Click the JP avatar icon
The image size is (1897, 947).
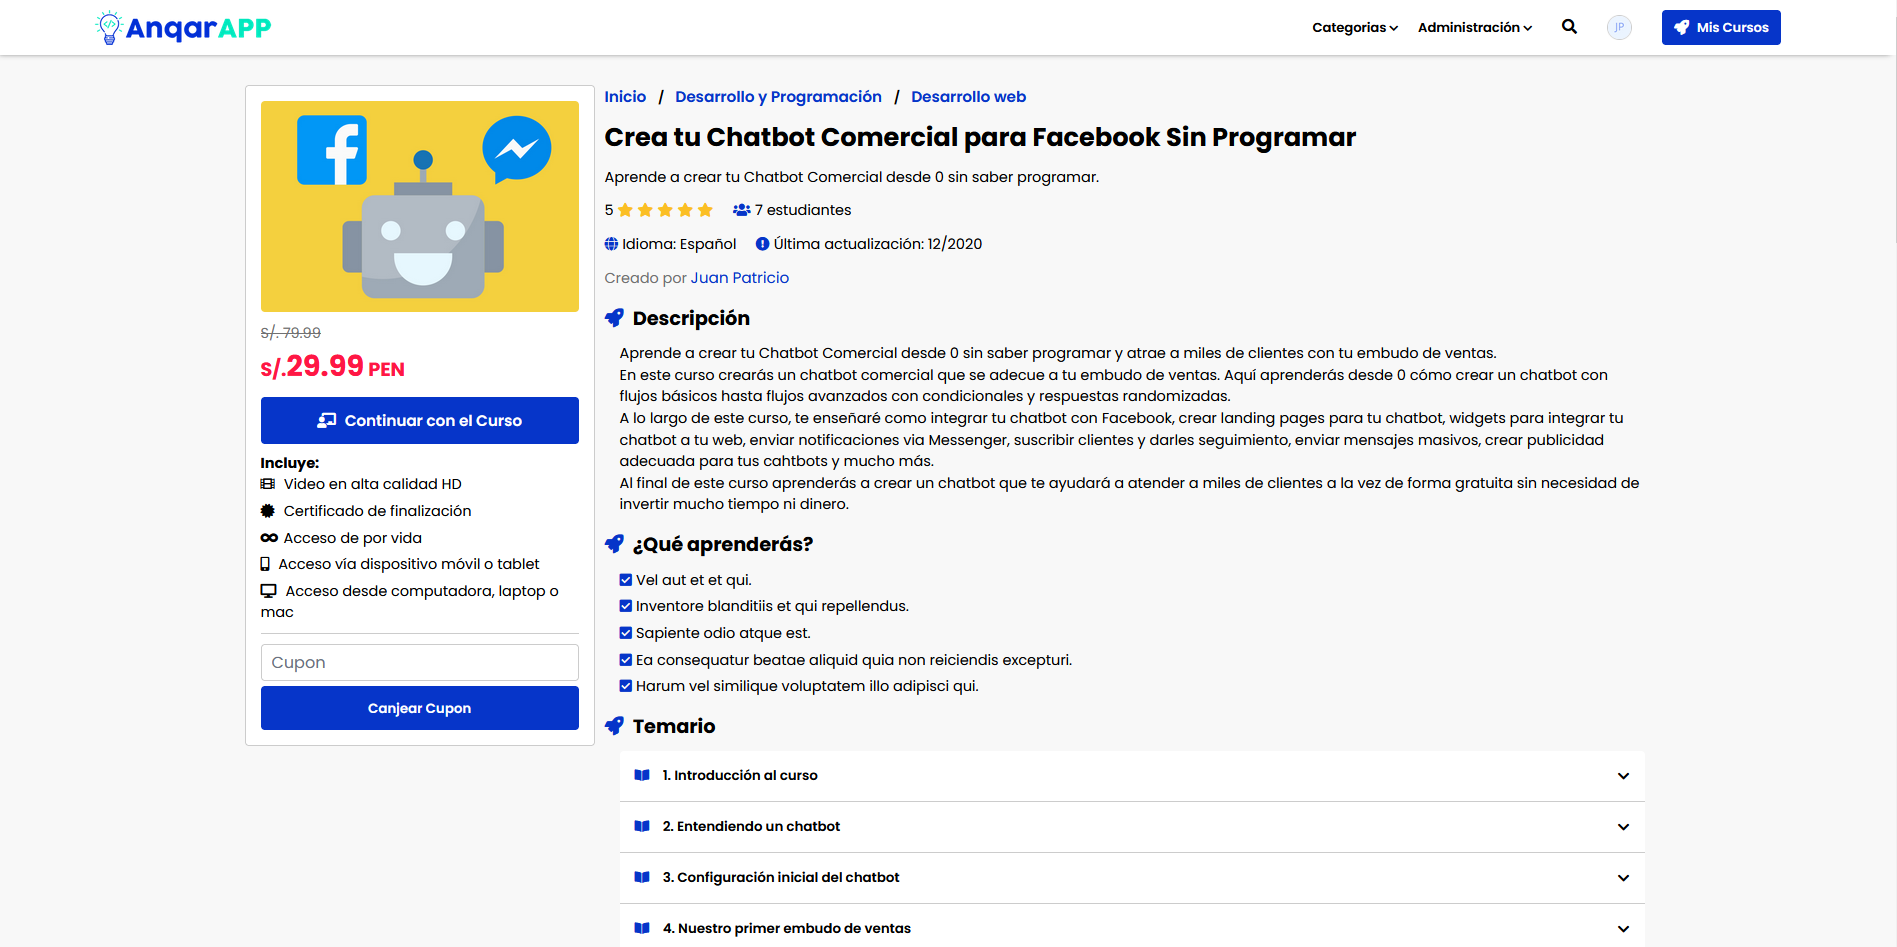1619,27
